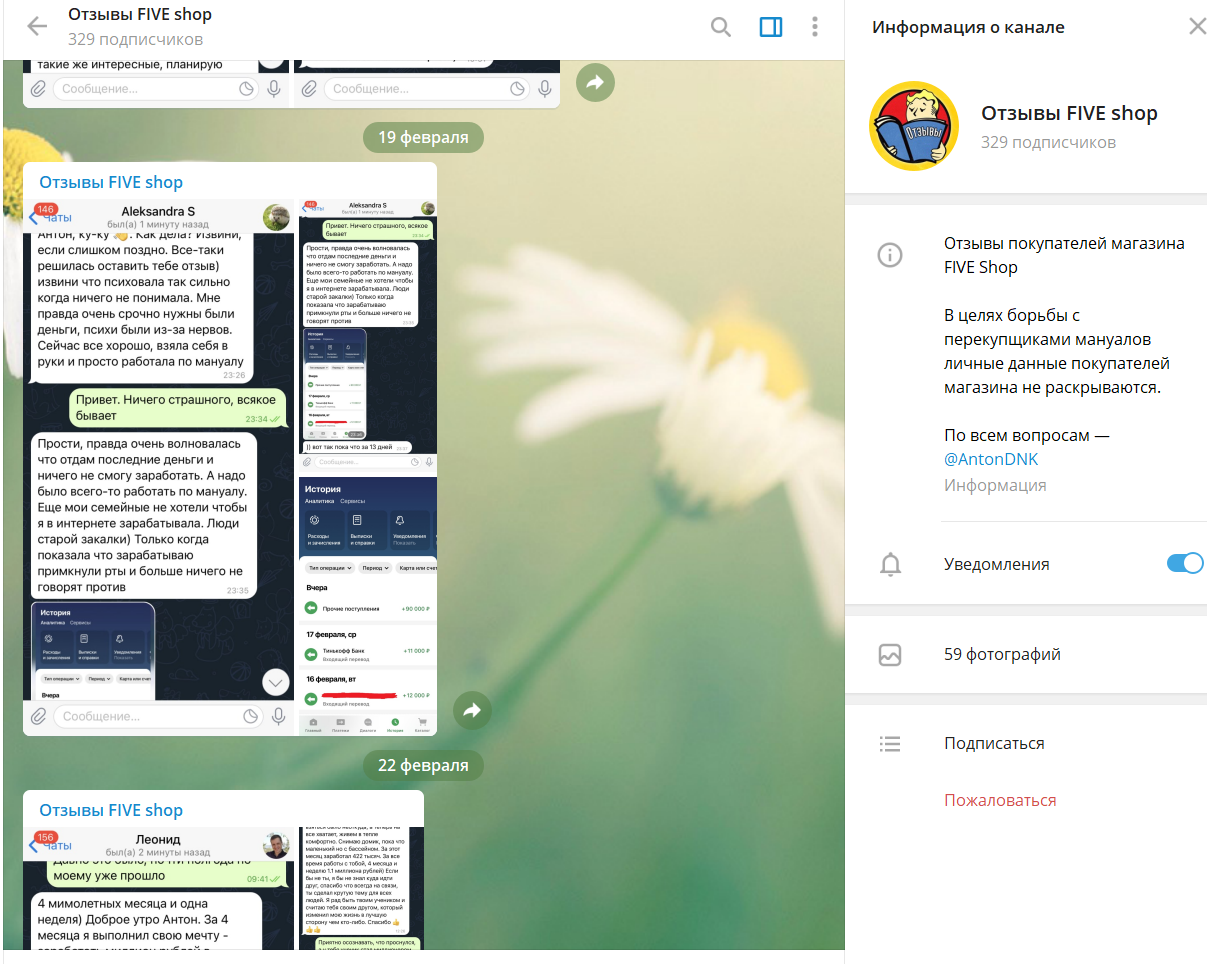Open the small Aleksandra S screenshot thumbnail

coord(368,336)
